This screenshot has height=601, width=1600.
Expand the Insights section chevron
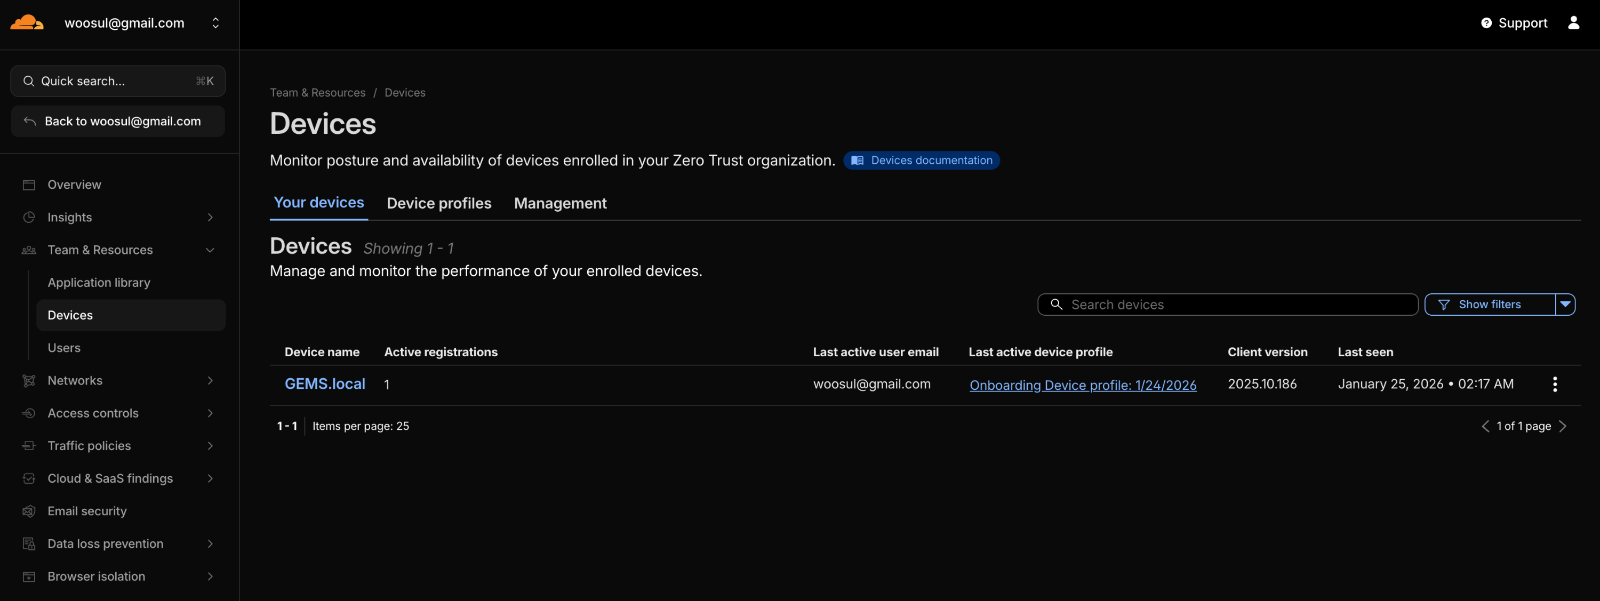[210, 217]
